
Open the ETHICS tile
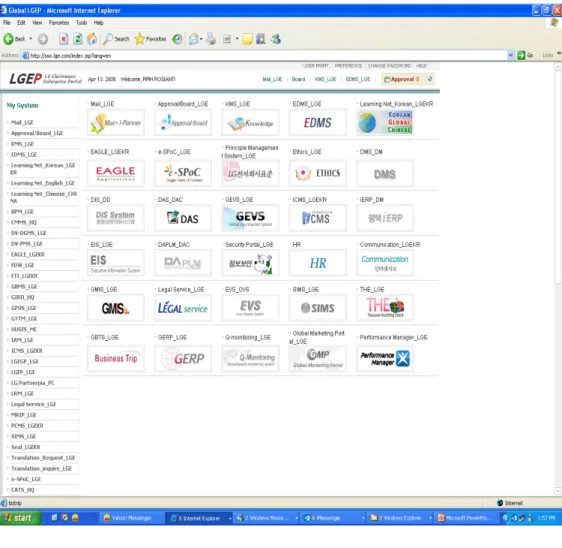tap(318, 173)
